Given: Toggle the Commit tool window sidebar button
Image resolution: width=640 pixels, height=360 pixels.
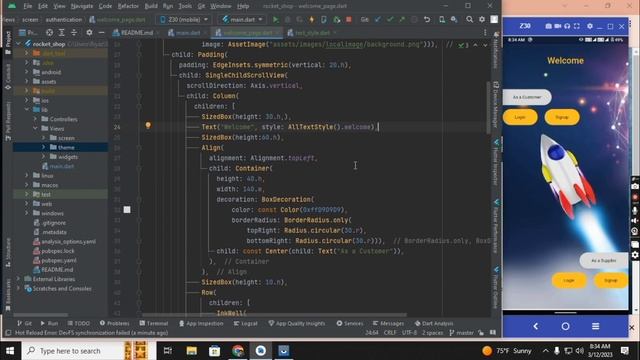Looking at the screenshot, I should 8,76.
